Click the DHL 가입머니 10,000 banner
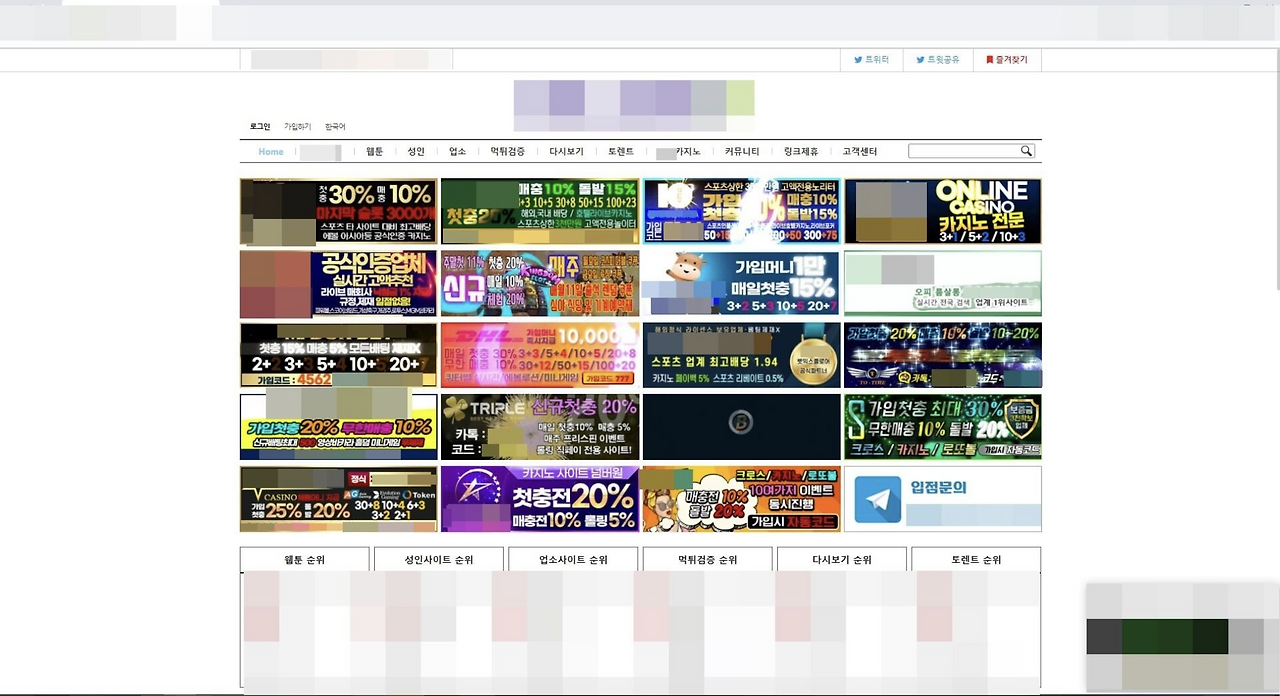This screenshot has height=696, width=1280. (x=540, y=355)
